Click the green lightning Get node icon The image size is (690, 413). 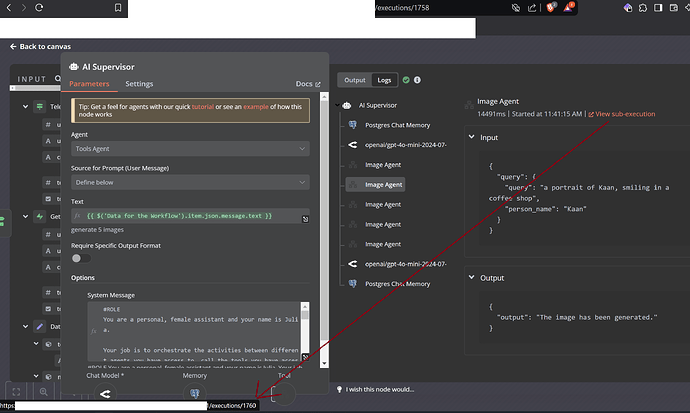40,216
